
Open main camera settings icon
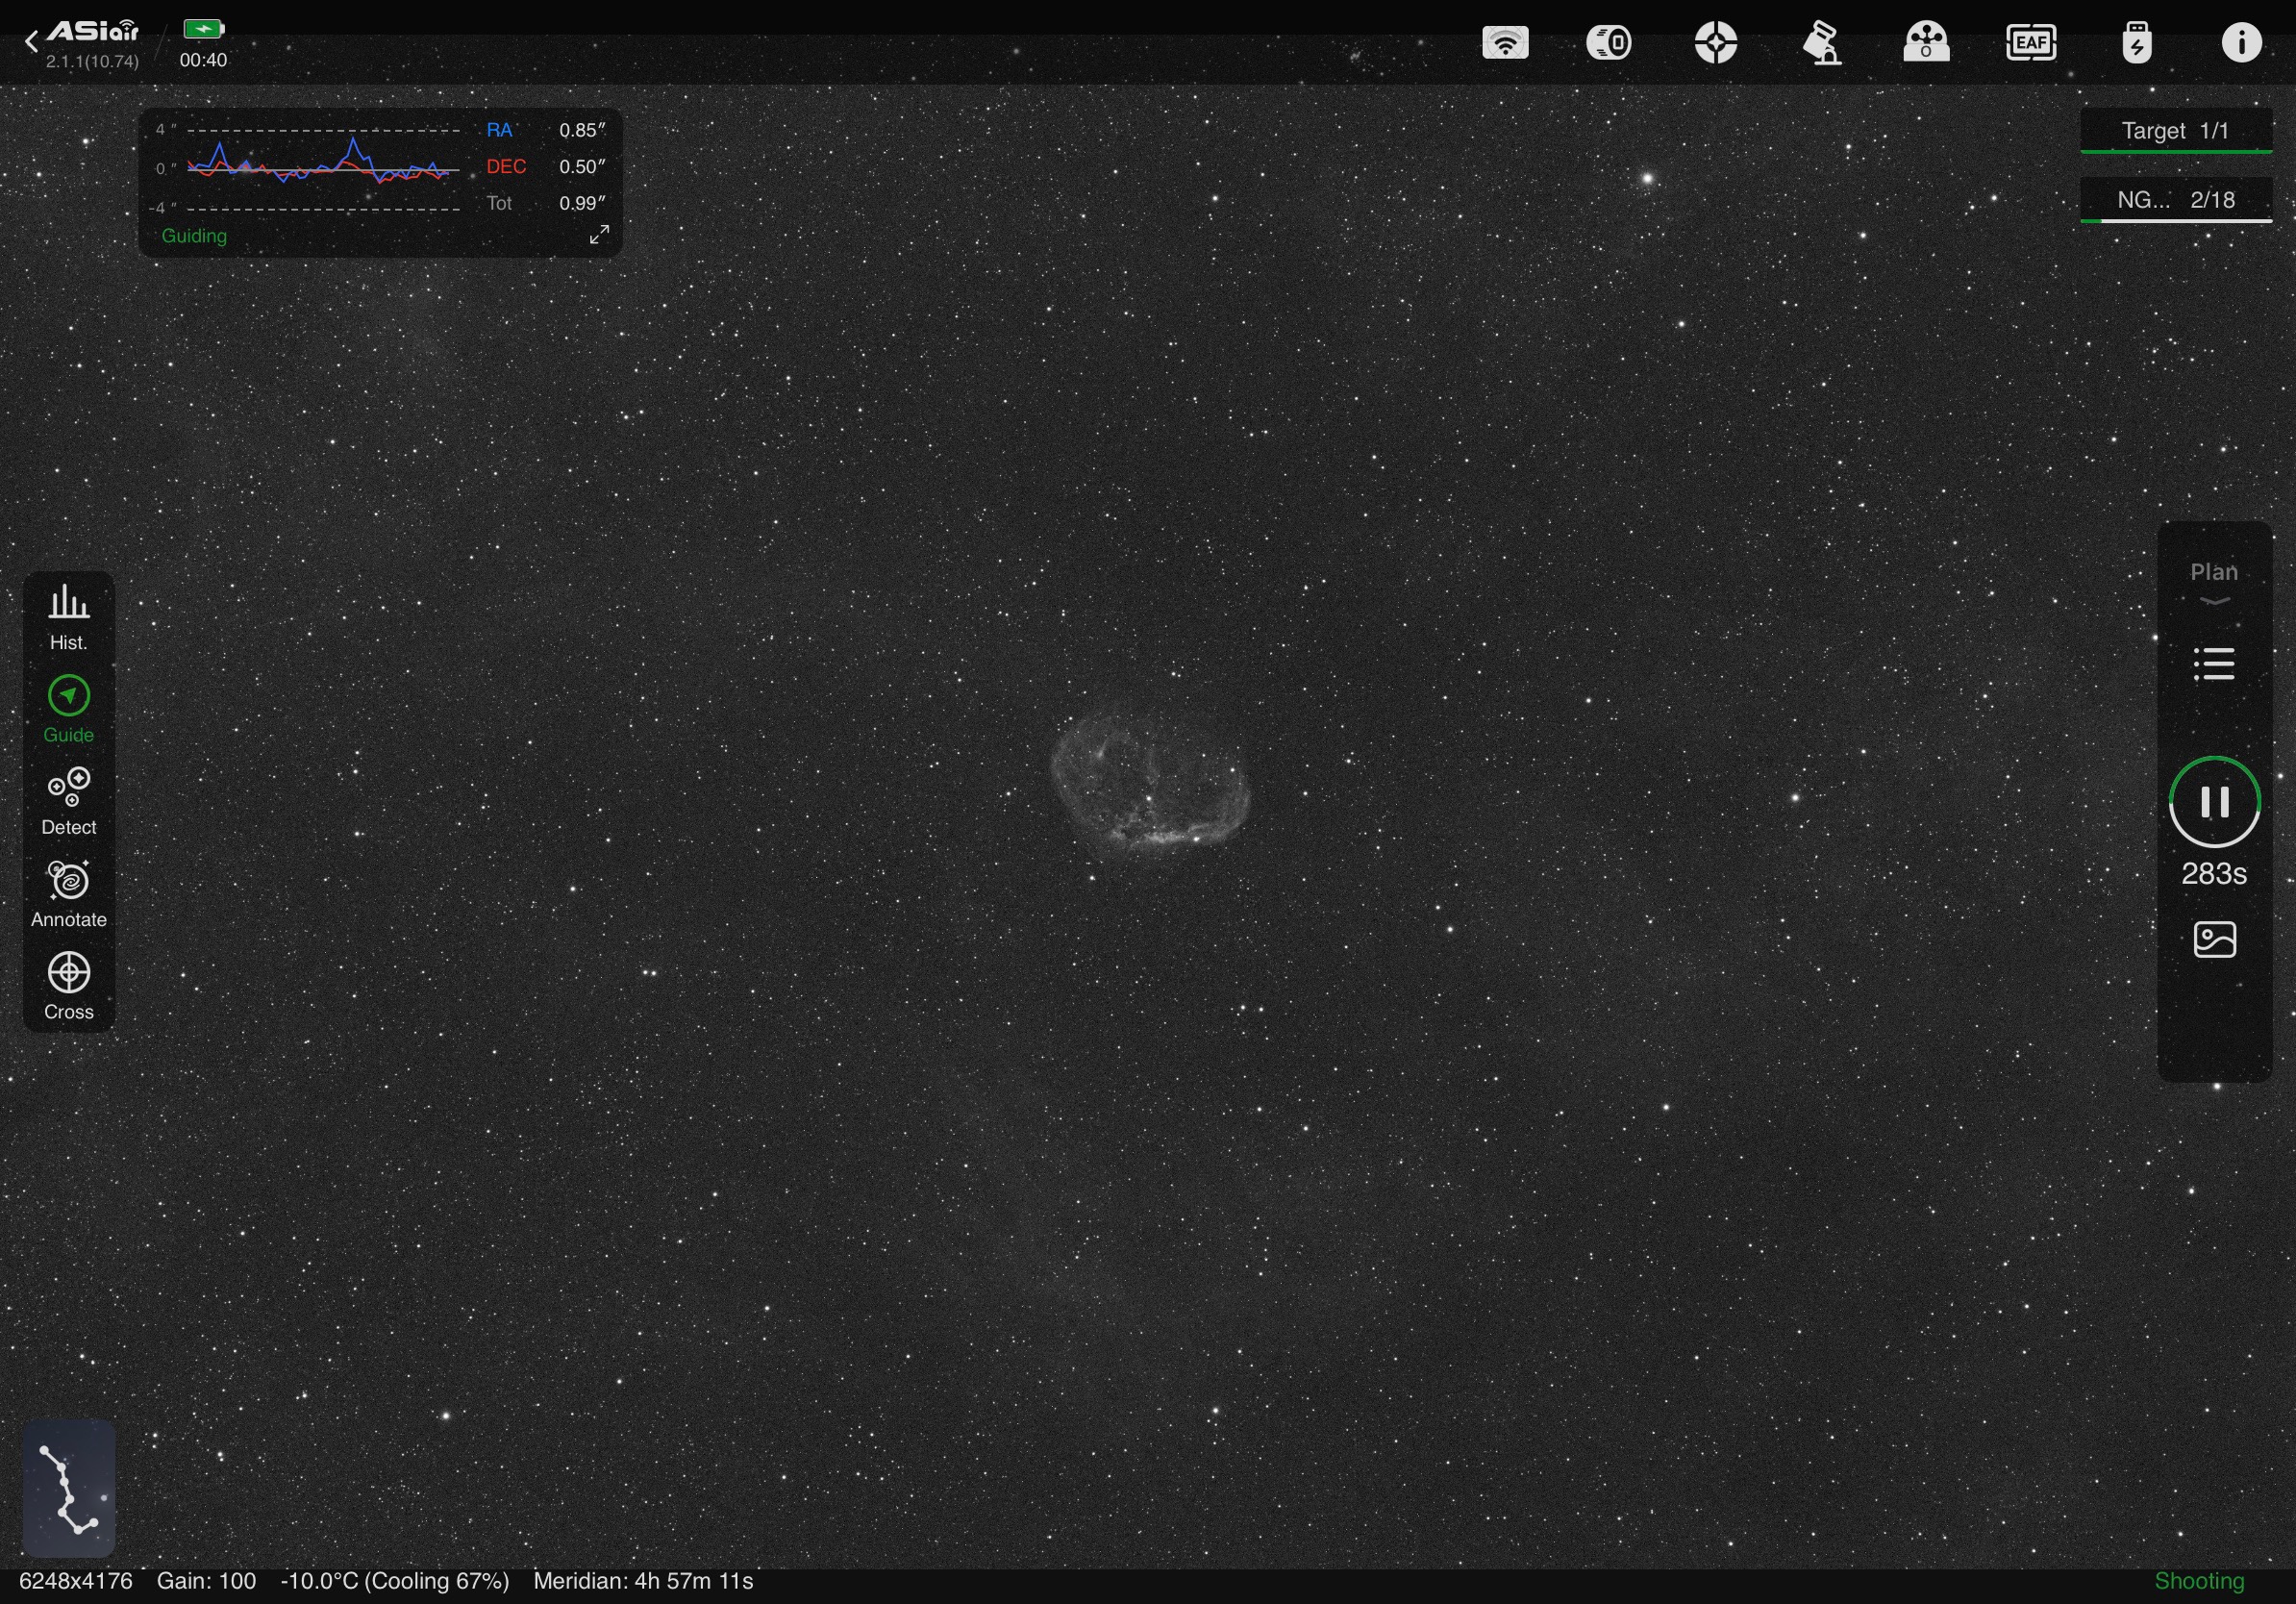(x=1609, y=43)
